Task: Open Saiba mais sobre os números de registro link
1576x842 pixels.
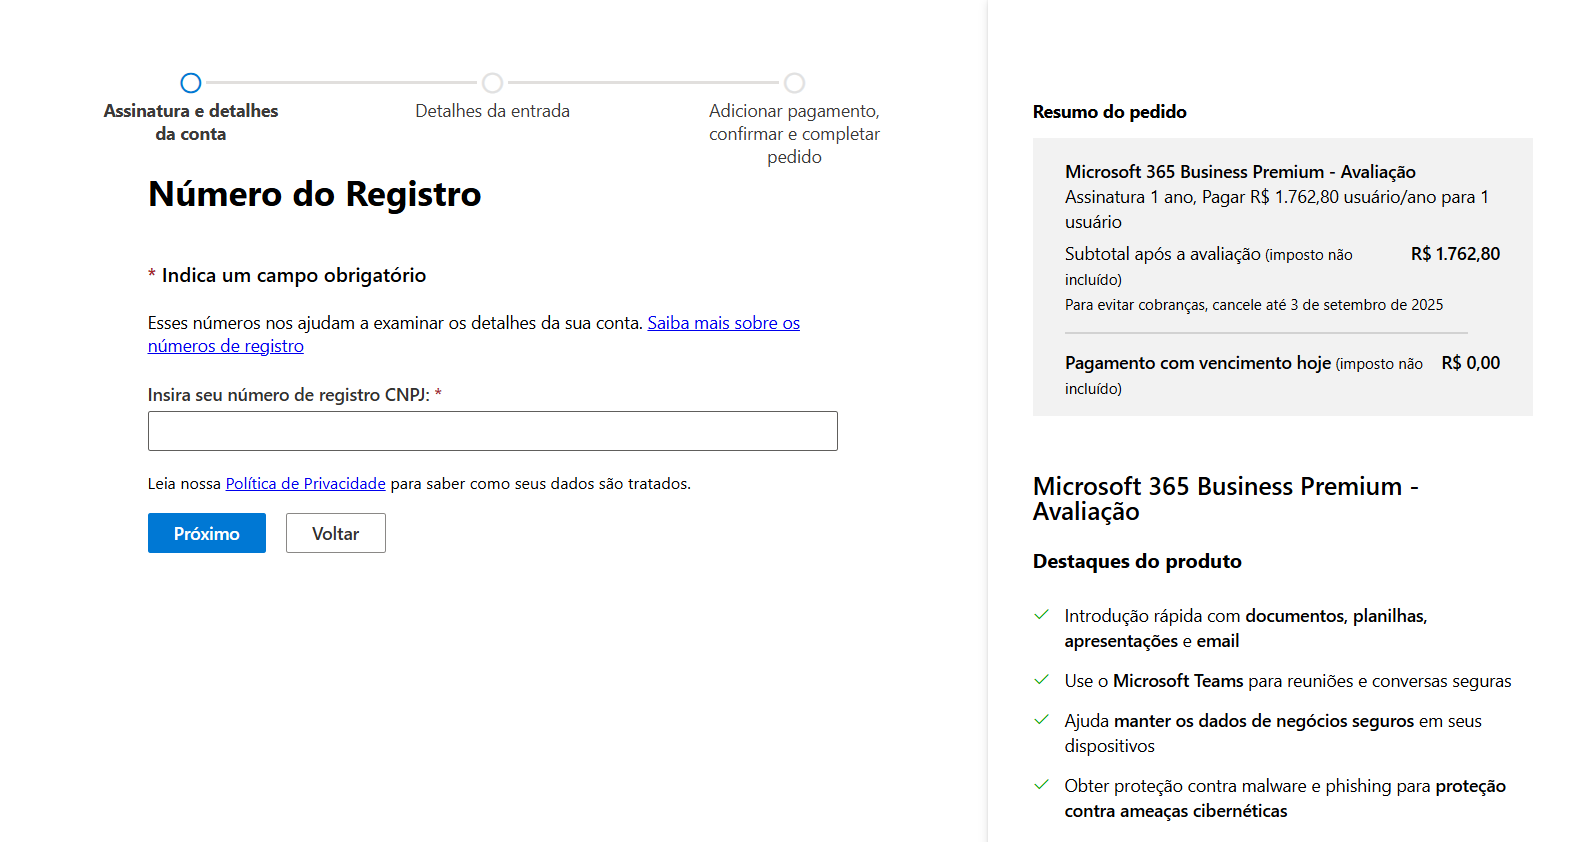Action: [474, 334]
